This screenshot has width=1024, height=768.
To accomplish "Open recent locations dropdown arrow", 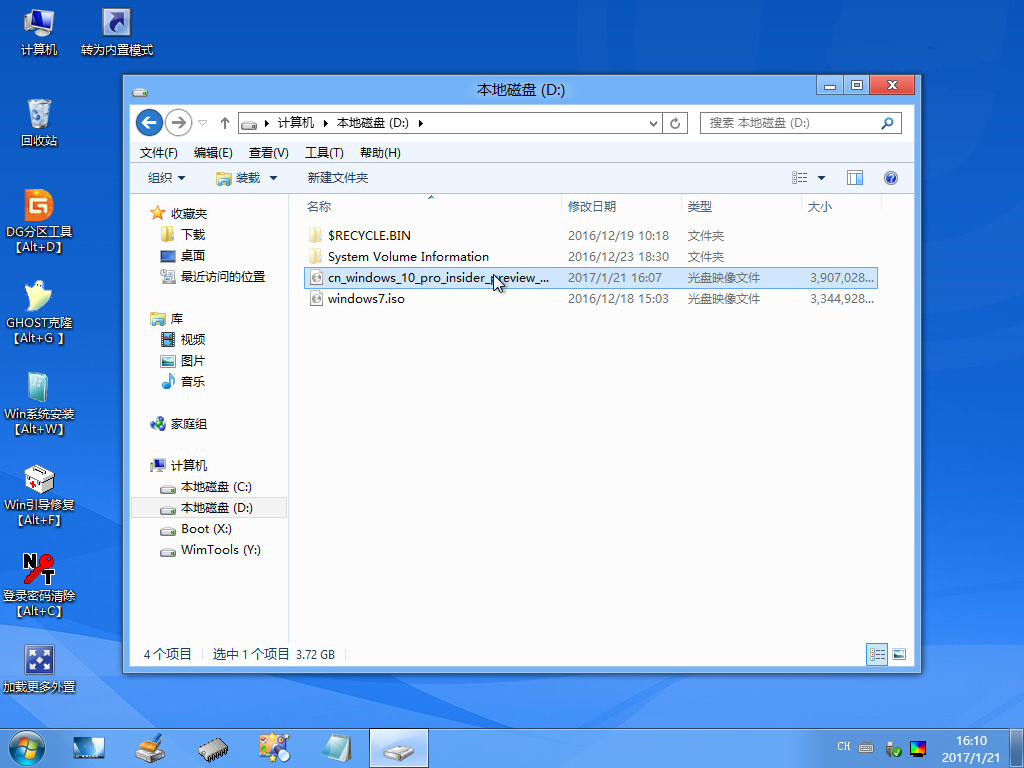I will (x=202, y=123).
